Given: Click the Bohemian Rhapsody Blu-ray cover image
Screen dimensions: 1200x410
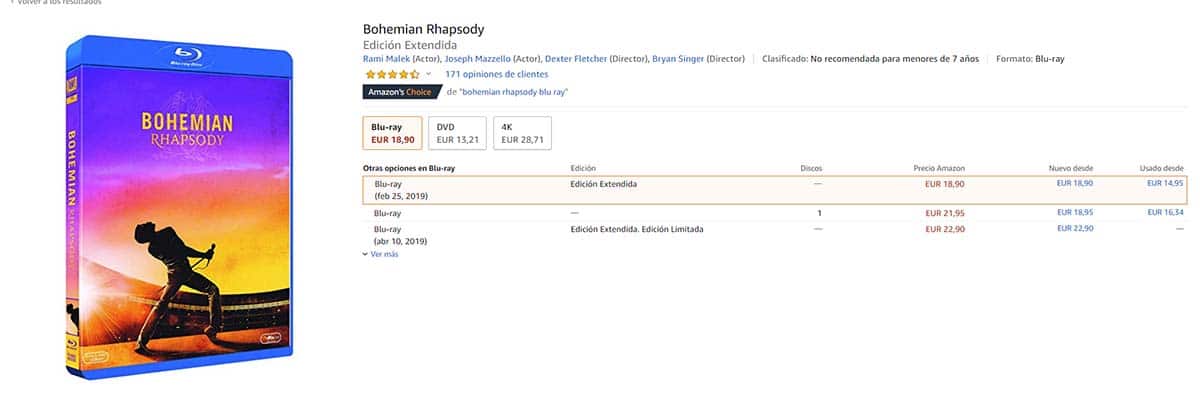Looking at the screenshot, I should pyautogui.click(x=180, y=205).
